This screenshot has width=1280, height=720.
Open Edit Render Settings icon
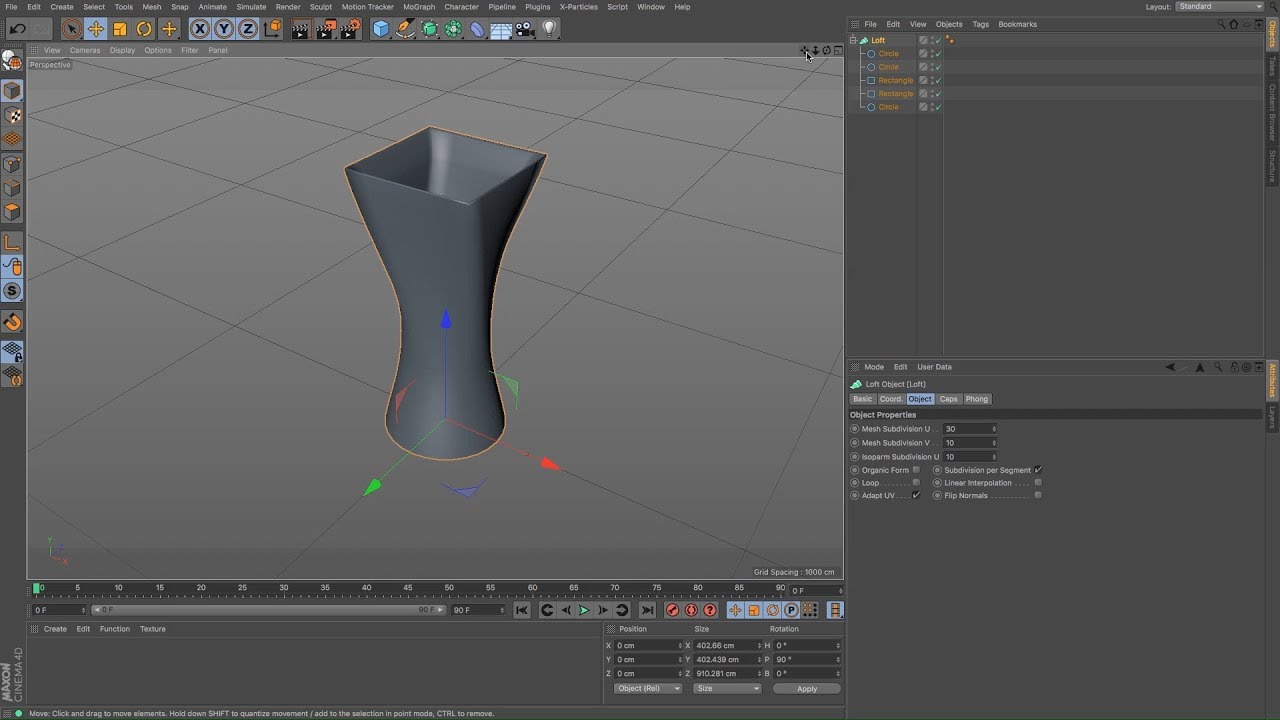pyautogui.click(x=350, y=29)
